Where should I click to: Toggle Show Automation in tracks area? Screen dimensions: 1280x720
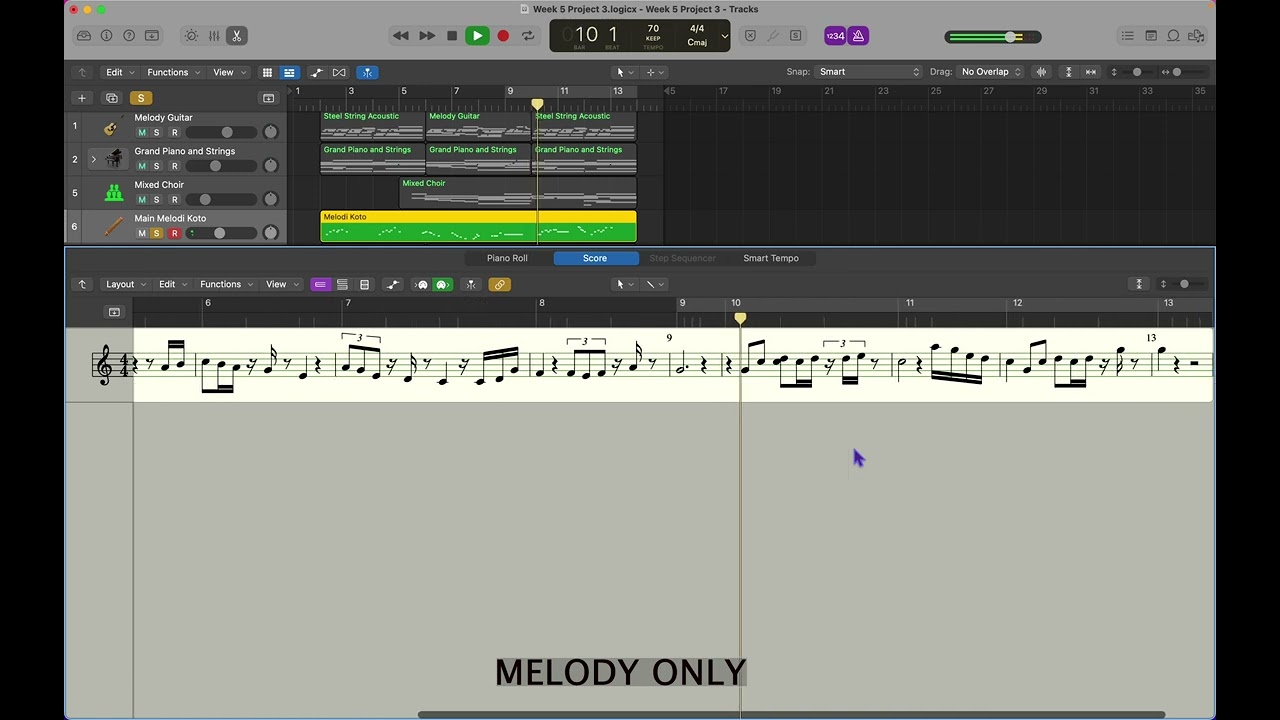317,72
